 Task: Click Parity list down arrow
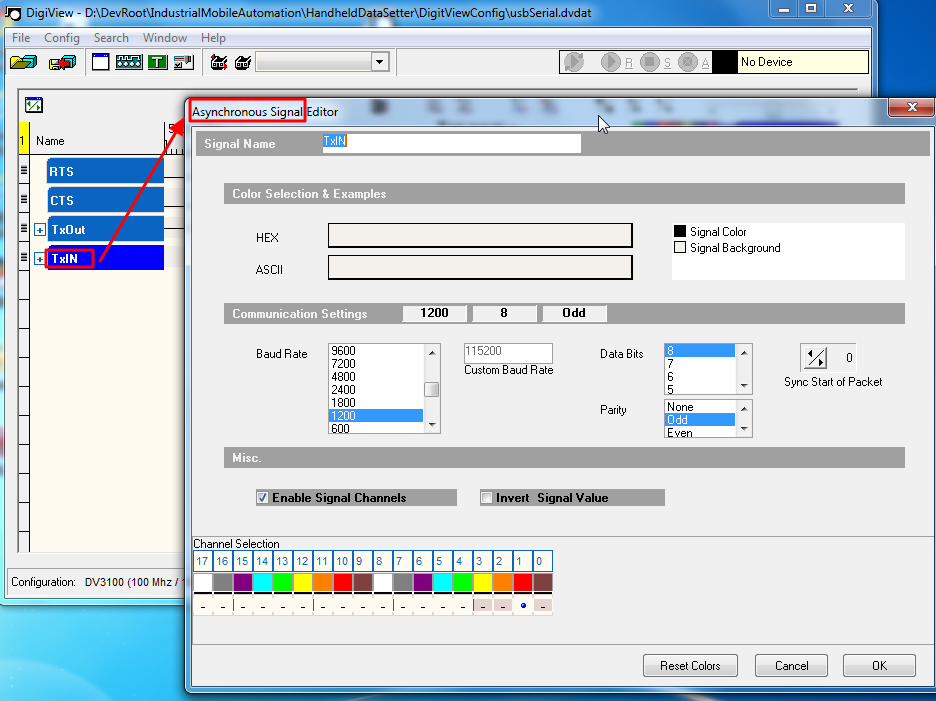tap(744, 428)
